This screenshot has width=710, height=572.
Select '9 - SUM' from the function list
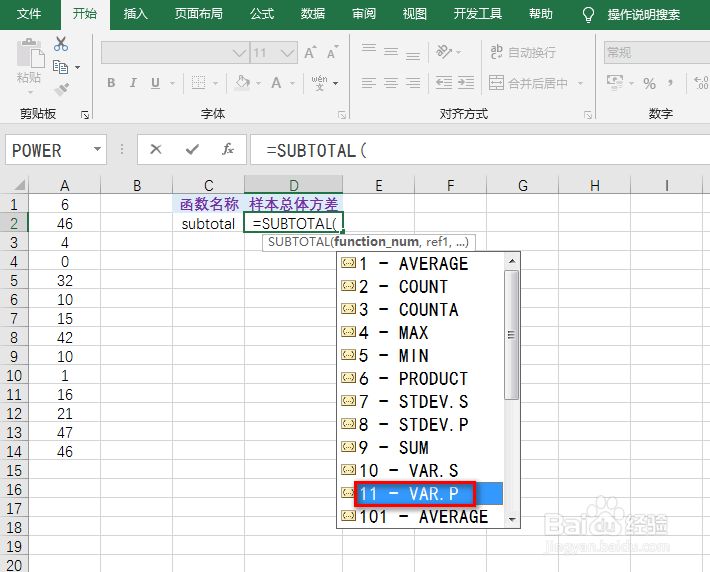[x=421, y=447]
